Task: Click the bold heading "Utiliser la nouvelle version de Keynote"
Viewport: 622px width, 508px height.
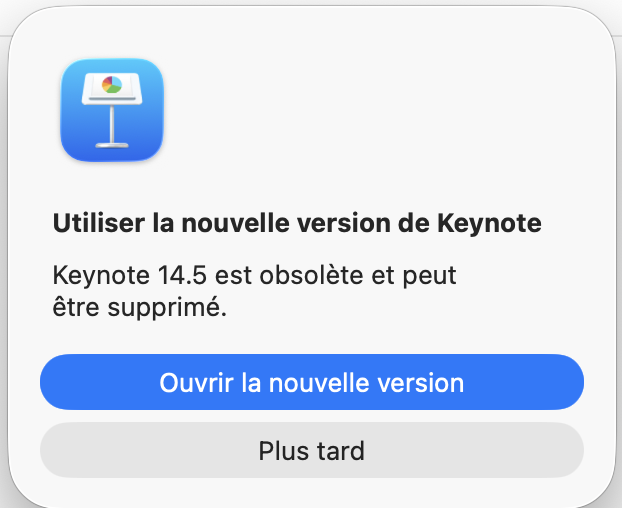Action: [x=296, y=223]
